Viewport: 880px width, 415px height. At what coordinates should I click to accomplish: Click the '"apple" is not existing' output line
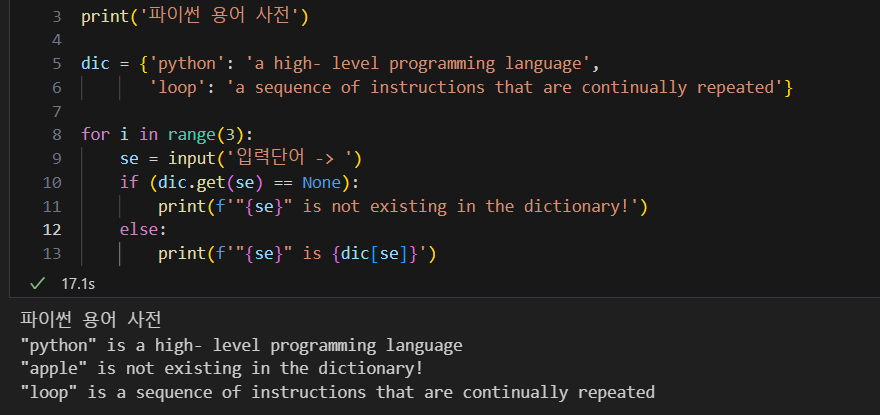coord(221,368)
